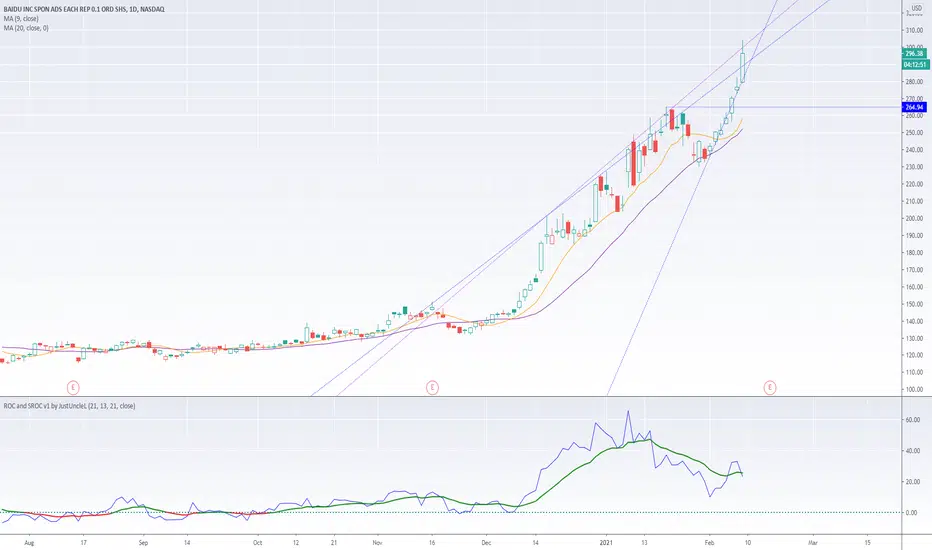Click the Oct label on time axis
Screen dimensions: 932x550
[x=257, y=543]
